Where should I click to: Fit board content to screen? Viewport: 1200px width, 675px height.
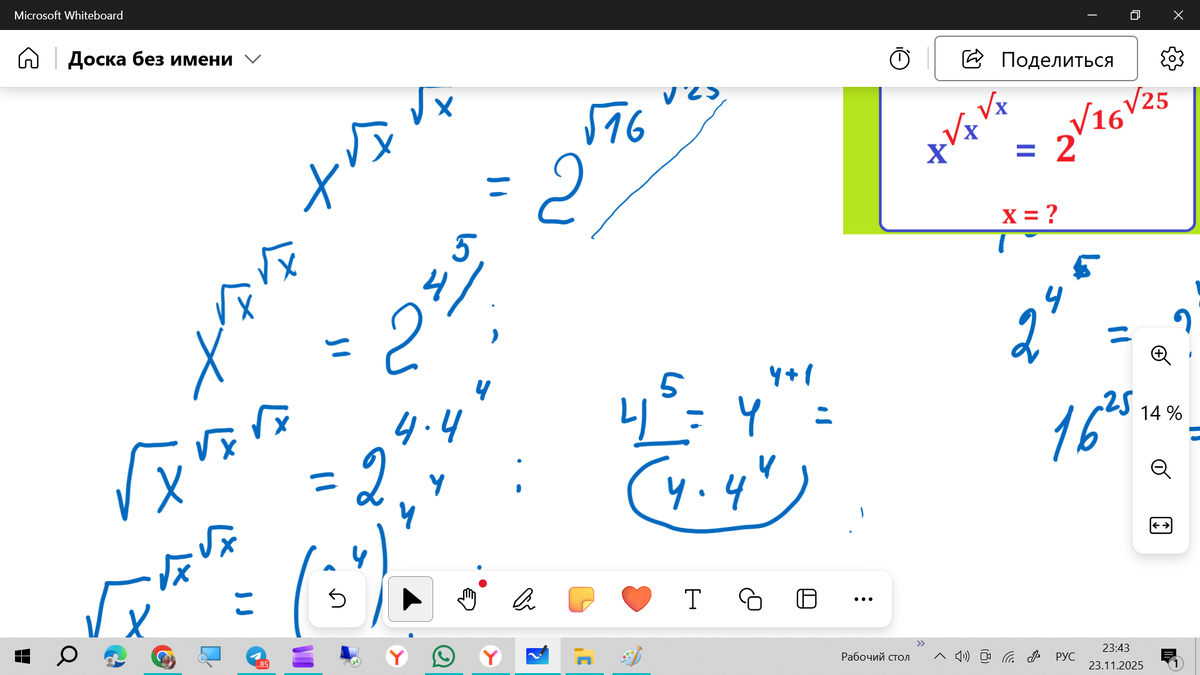(x=1160, y=525)
